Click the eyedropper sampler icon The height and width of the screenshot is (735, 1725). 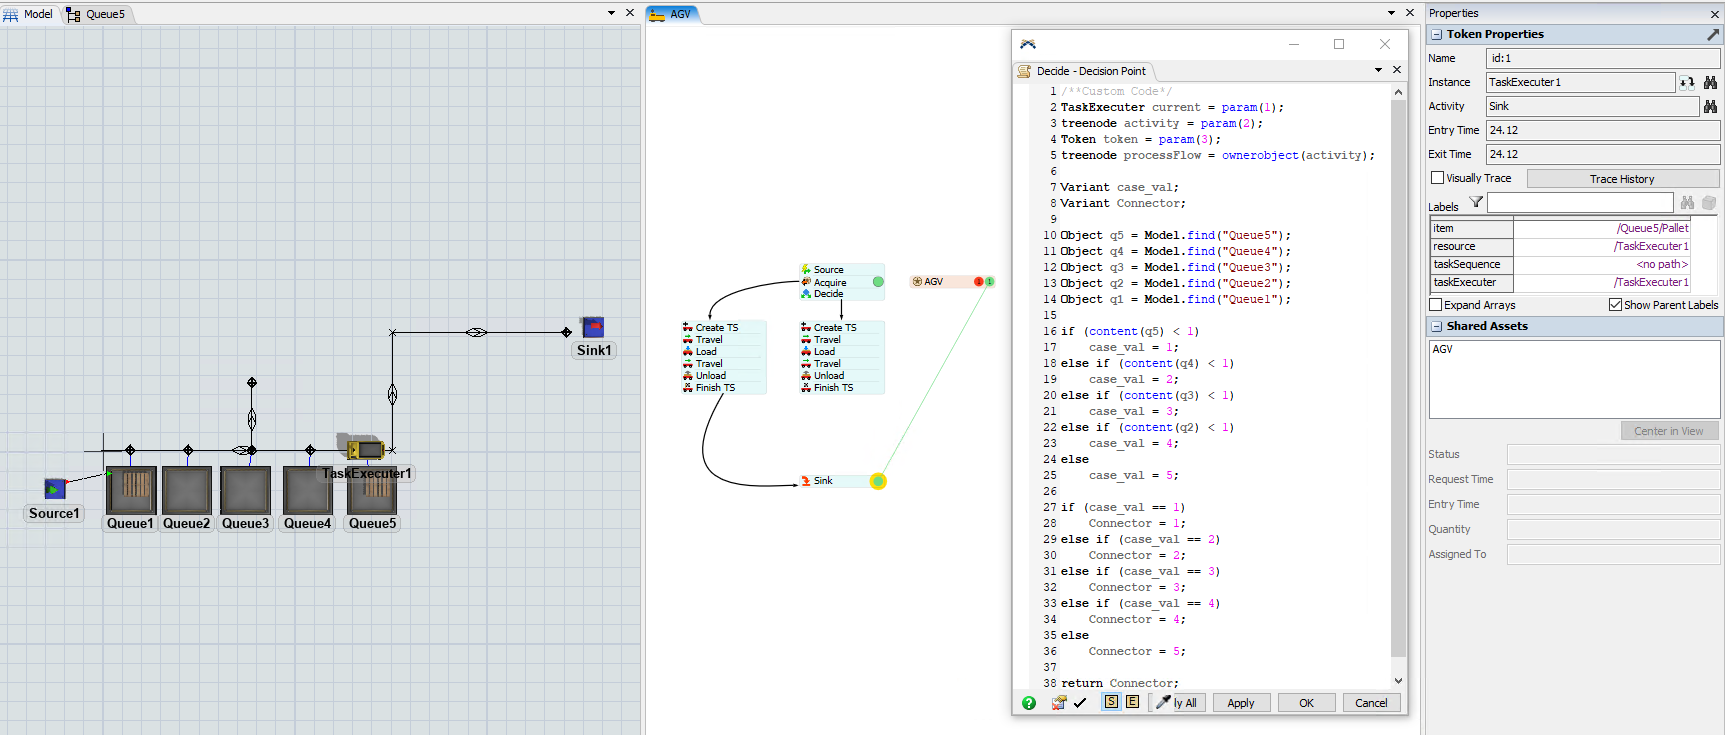1163,702
